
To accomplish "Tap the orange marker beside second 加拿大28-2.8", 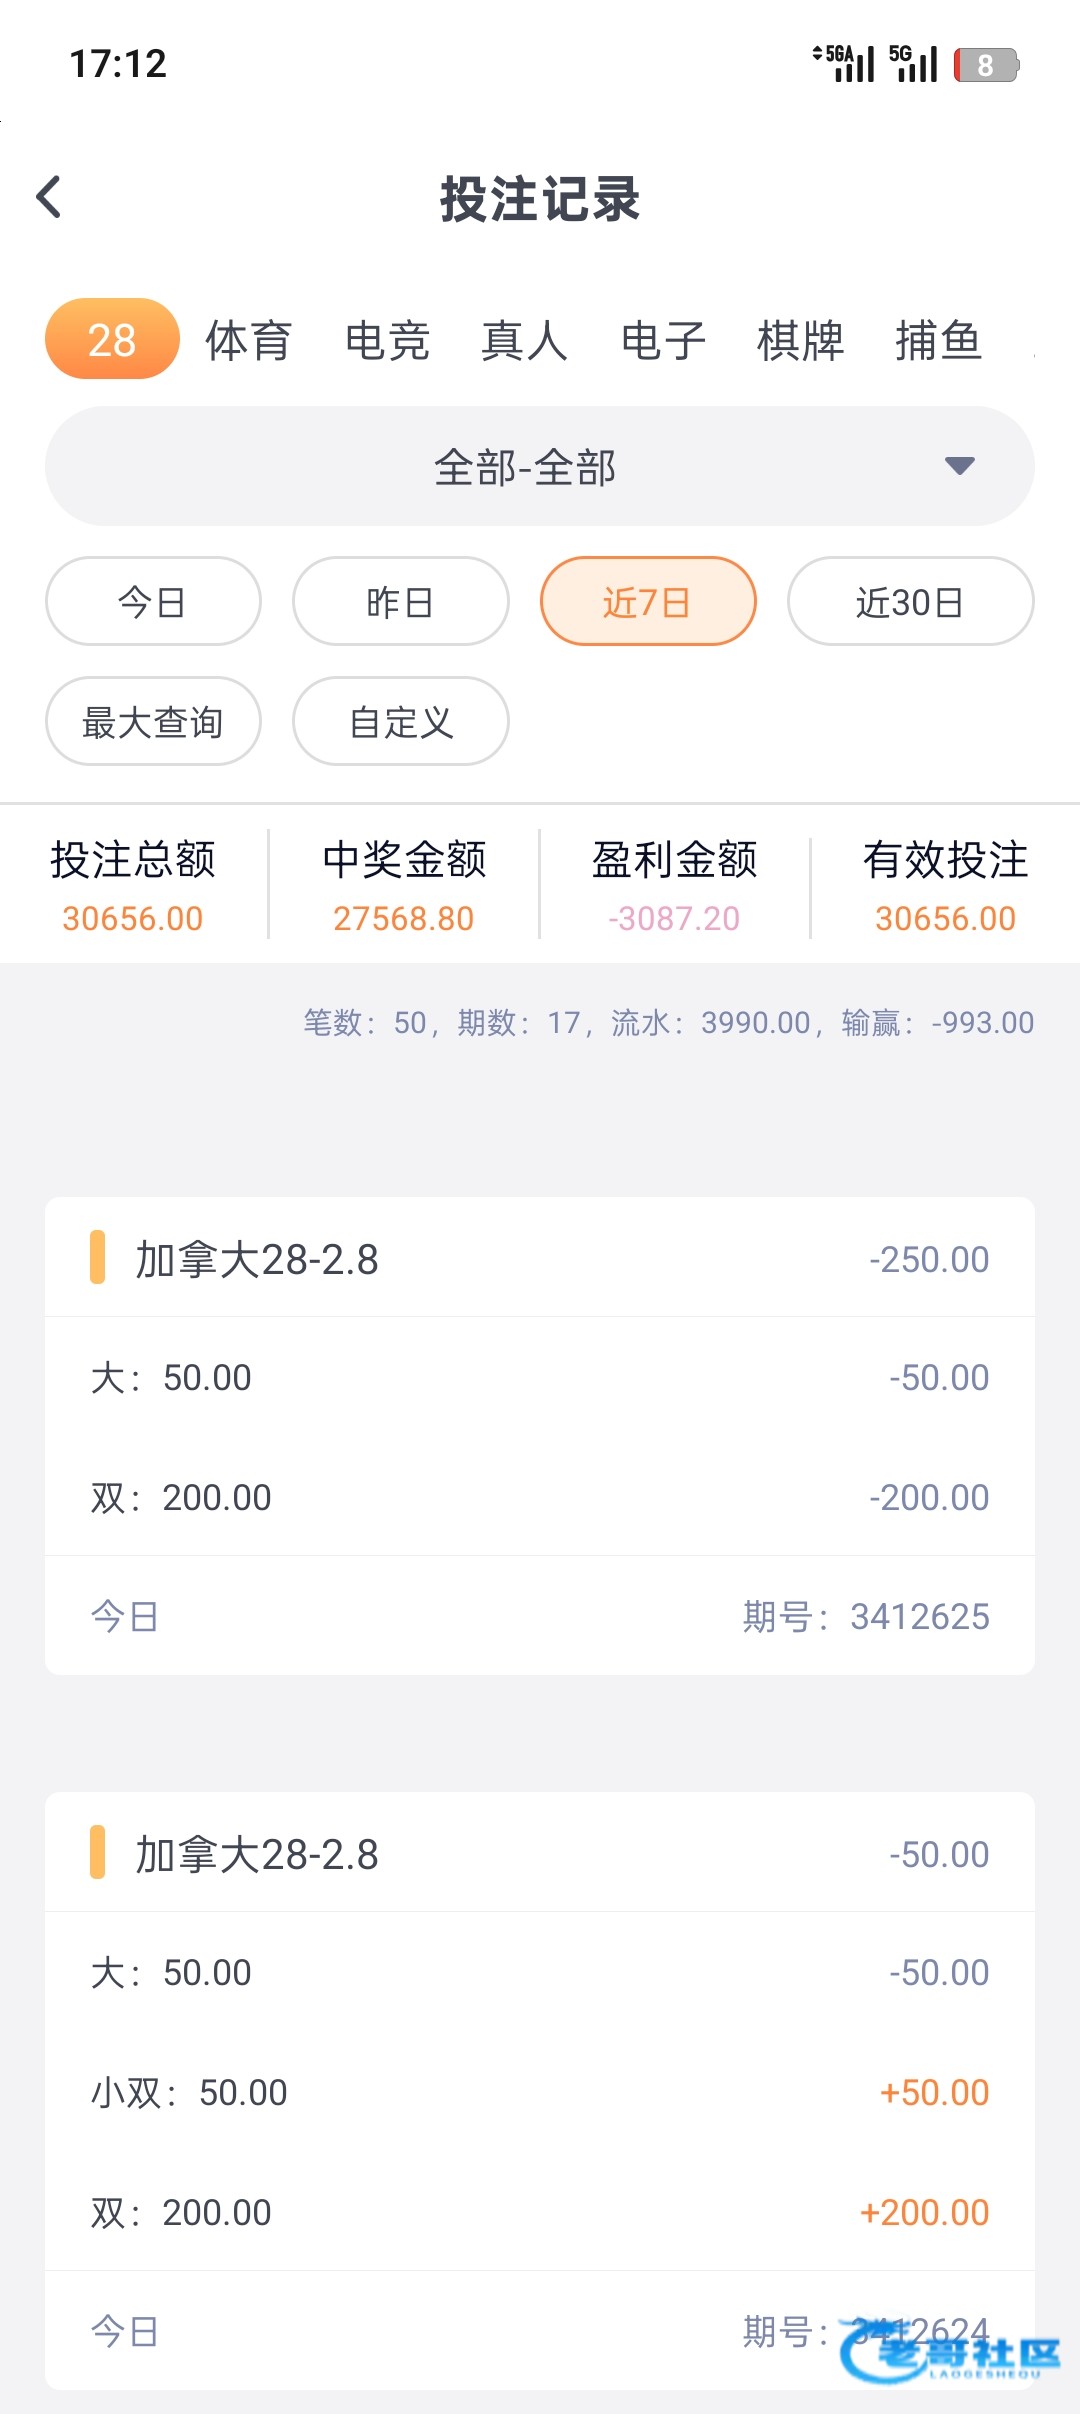I will pyautogui.click(x=97, y=1853).
